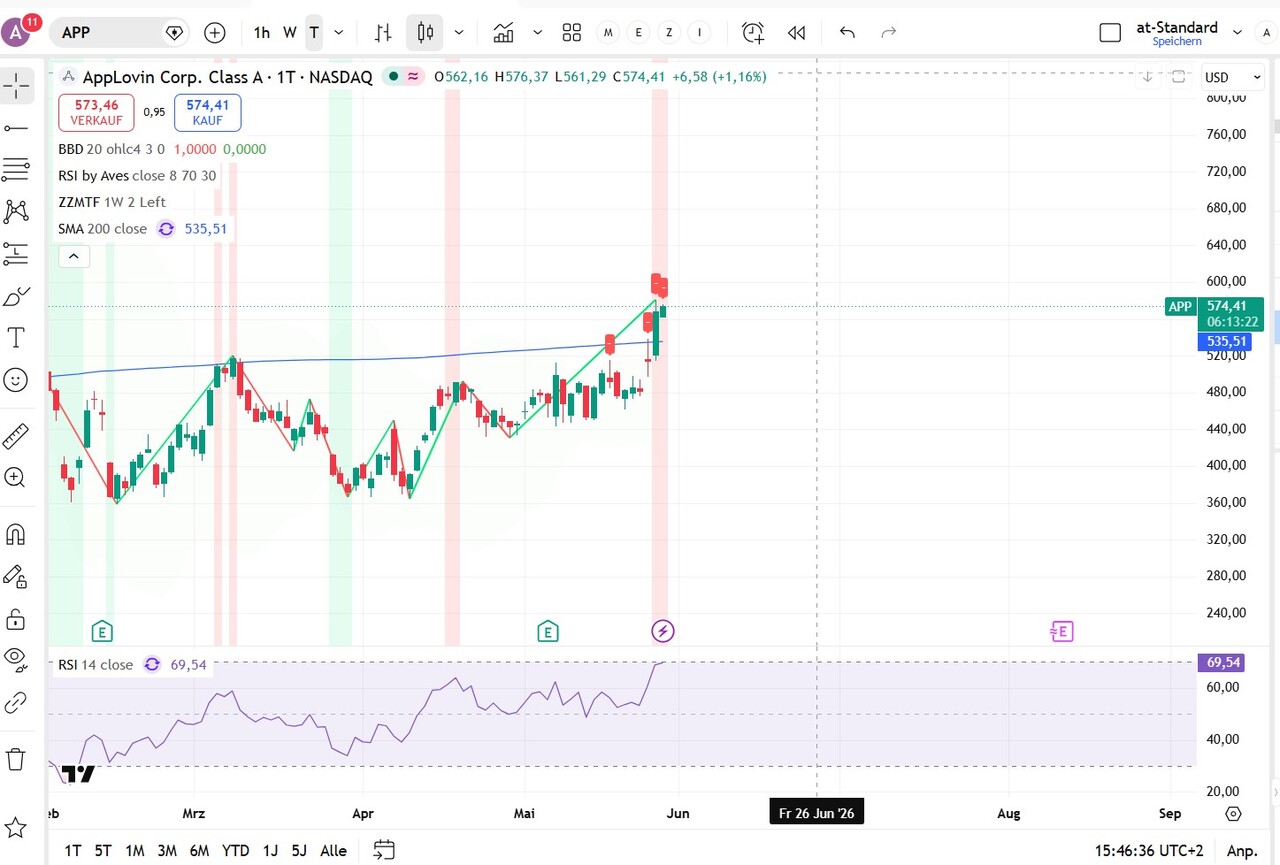The width and height of the screenshot is (1280, 865).
Task: Toggle hide all drawings eye icon
Action: coord(16,658)
